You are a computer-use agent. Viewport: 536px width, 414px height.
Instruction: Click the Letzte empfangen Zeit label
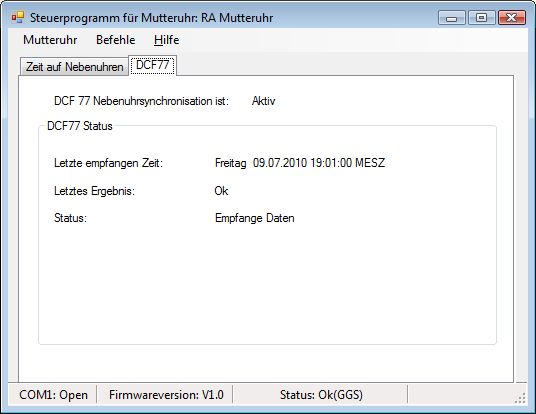pos(108,163)
